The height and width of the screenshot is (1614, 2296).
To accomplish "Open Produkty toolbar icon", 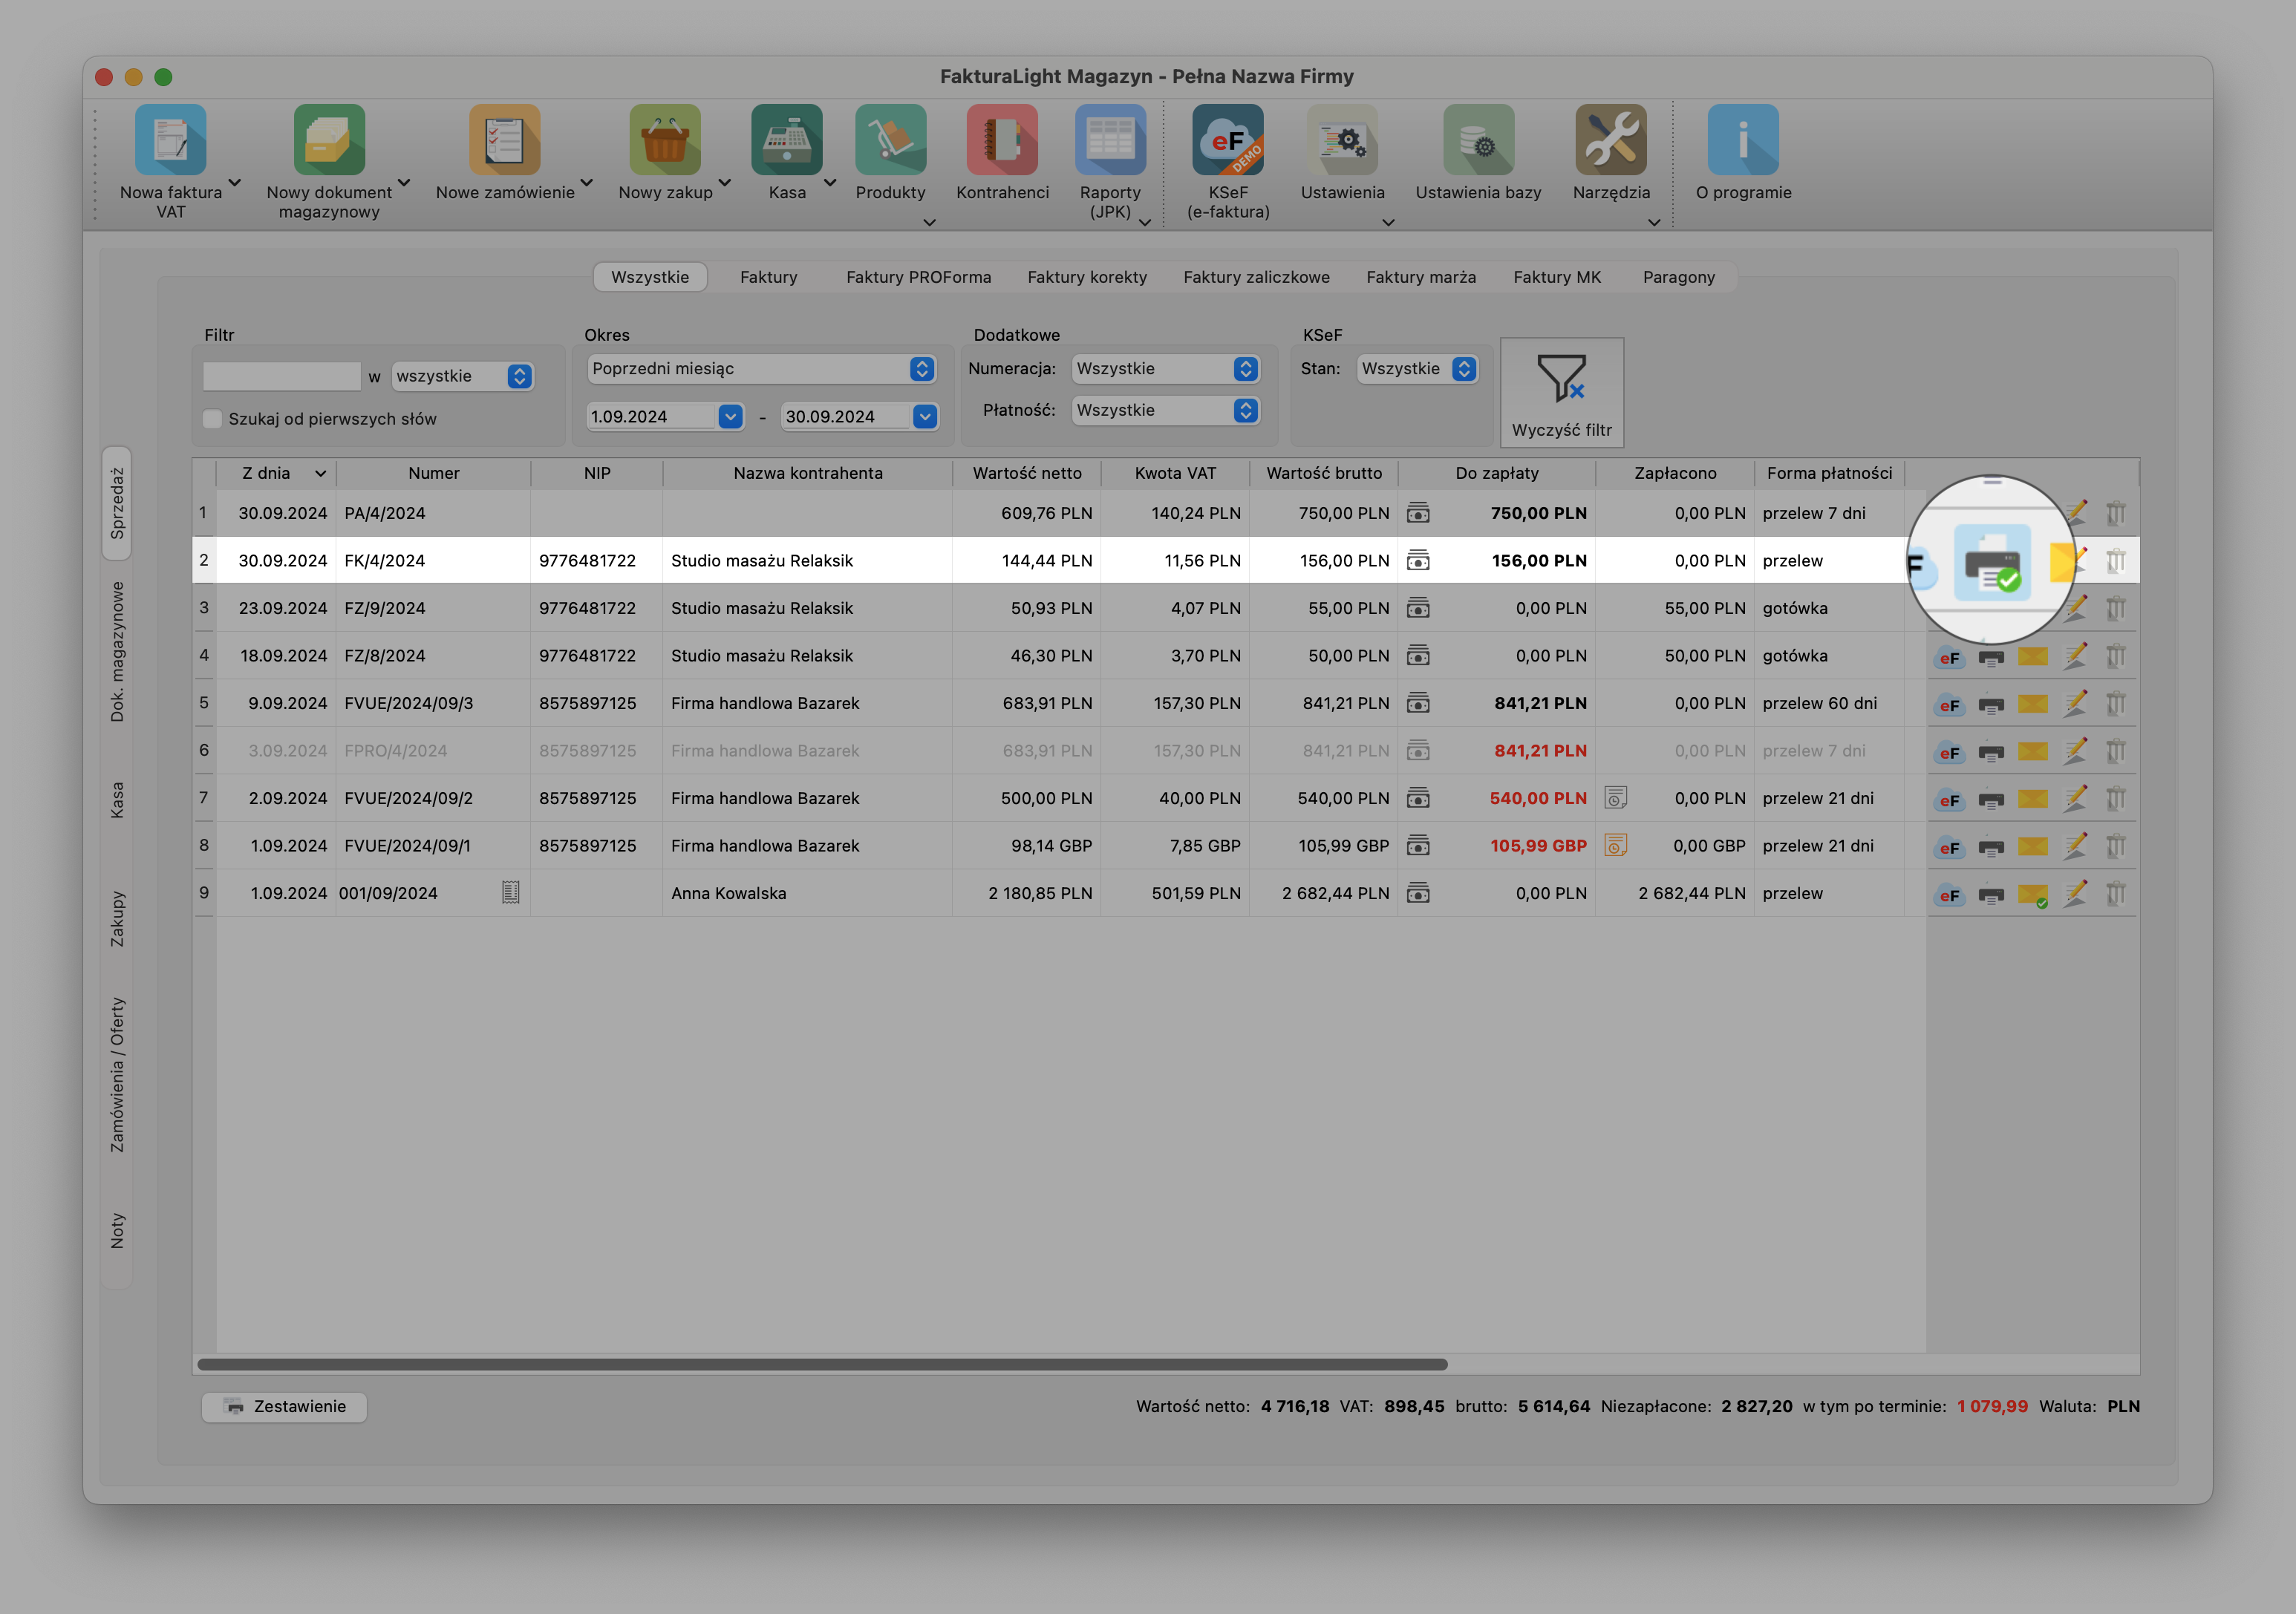I will (890, 140).
